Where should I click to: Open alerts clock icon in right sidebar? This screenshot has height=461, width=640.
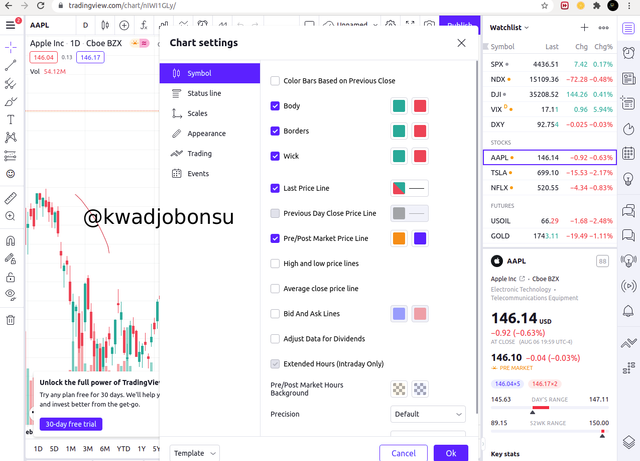(629, 53)
